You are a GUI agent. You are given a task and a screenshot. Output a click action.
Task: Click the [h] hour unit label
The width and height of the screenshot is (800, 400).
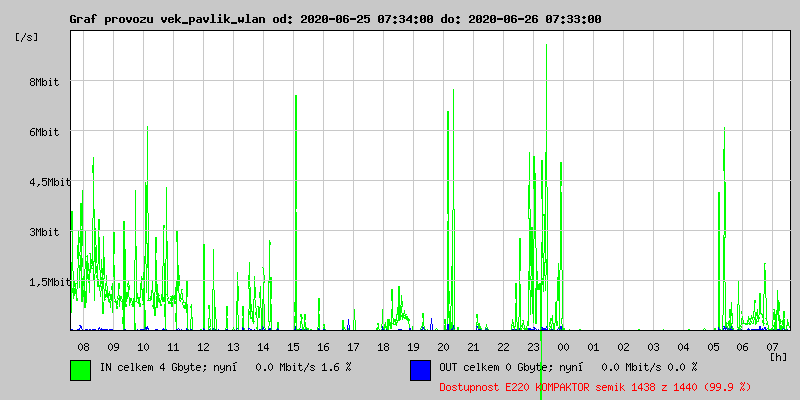click(x=779, y=357)
